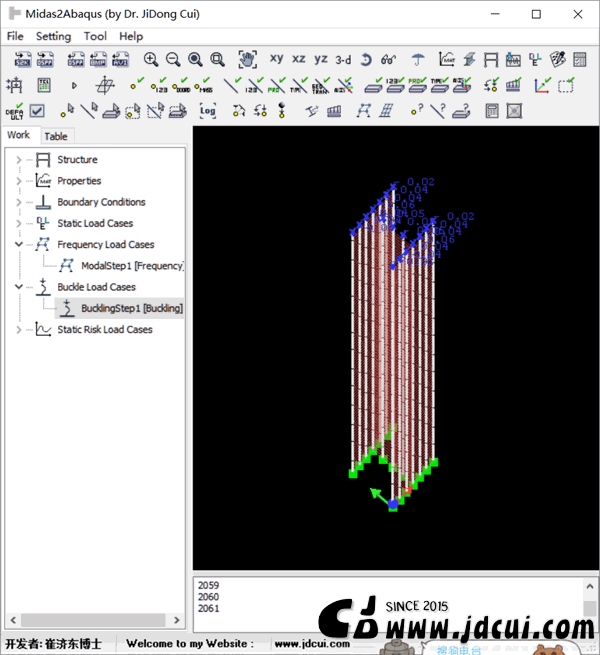Switch to the 3-d view

coord(343,60)
